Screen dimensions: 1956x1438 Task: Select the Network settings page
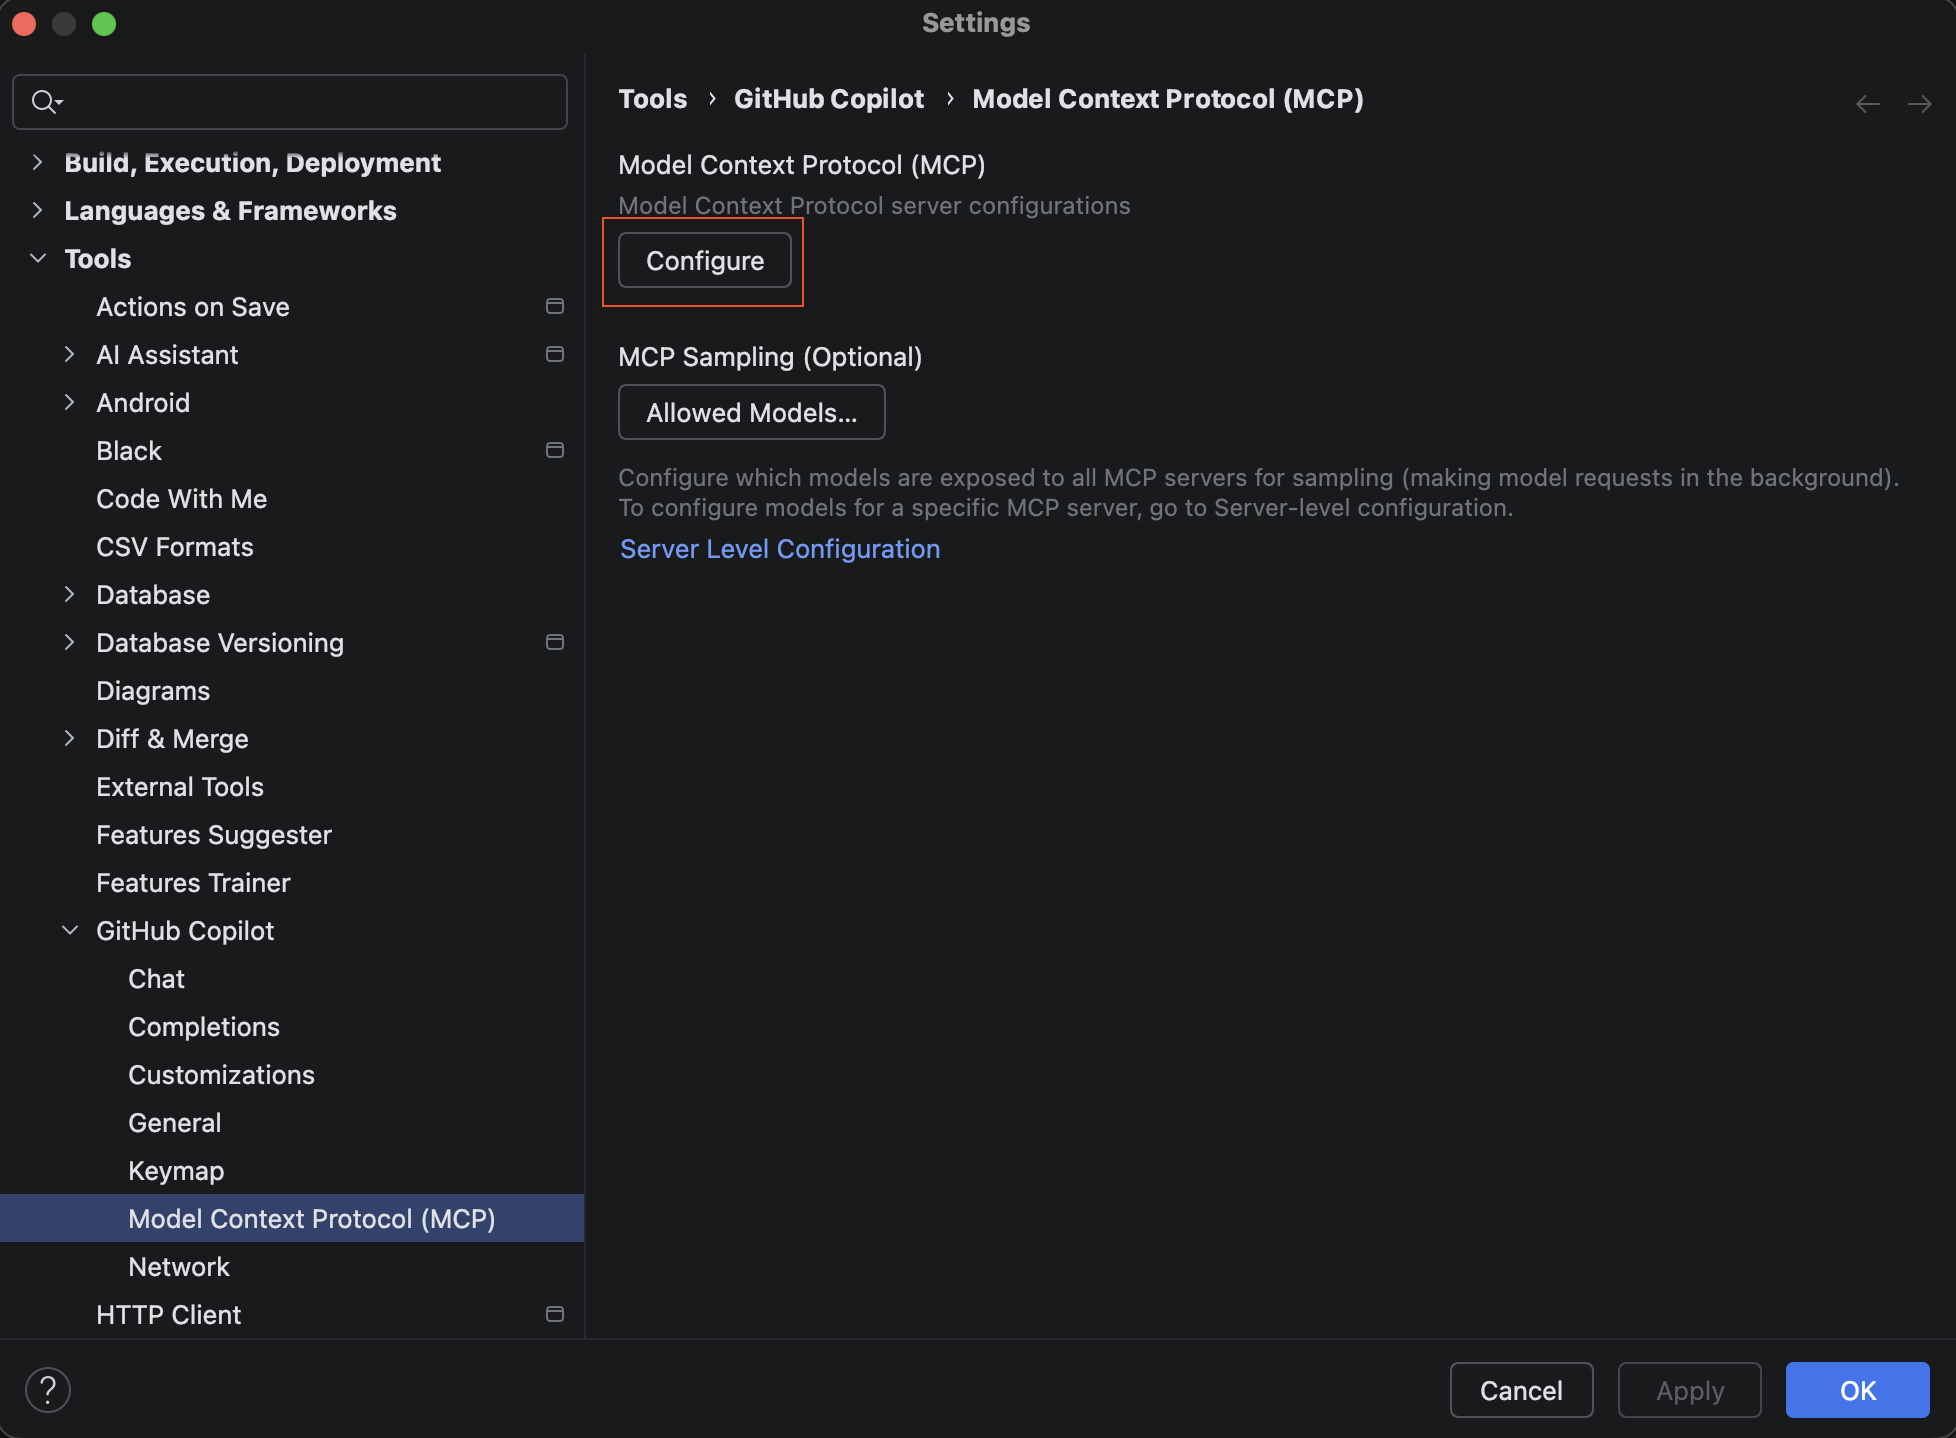click(179, 1266)
